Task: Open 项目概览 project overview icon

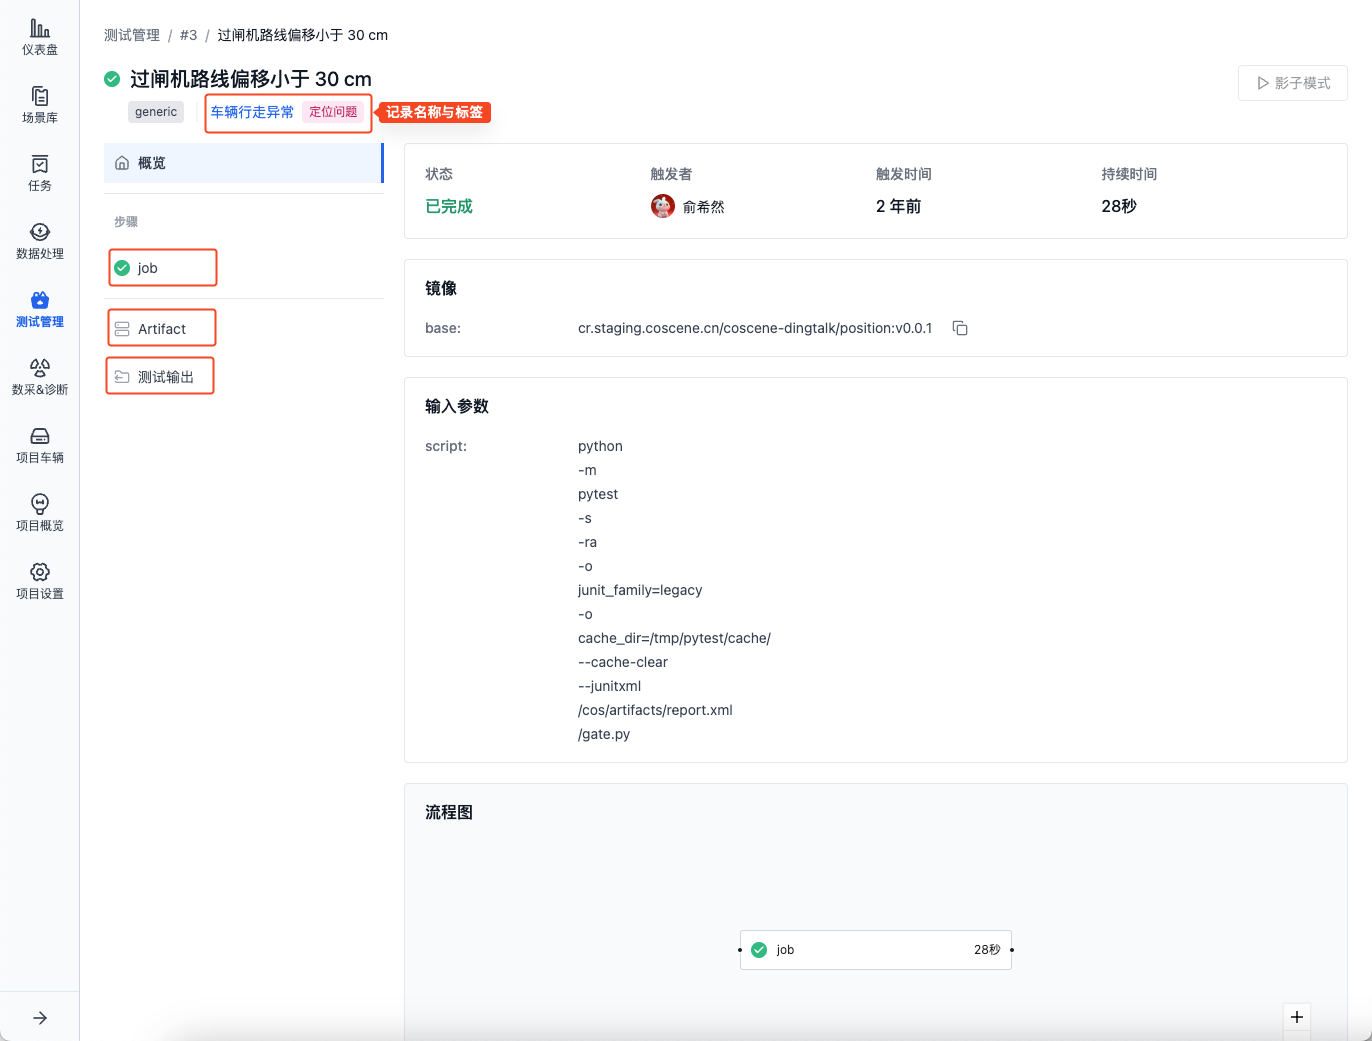Action: (40, 512)
